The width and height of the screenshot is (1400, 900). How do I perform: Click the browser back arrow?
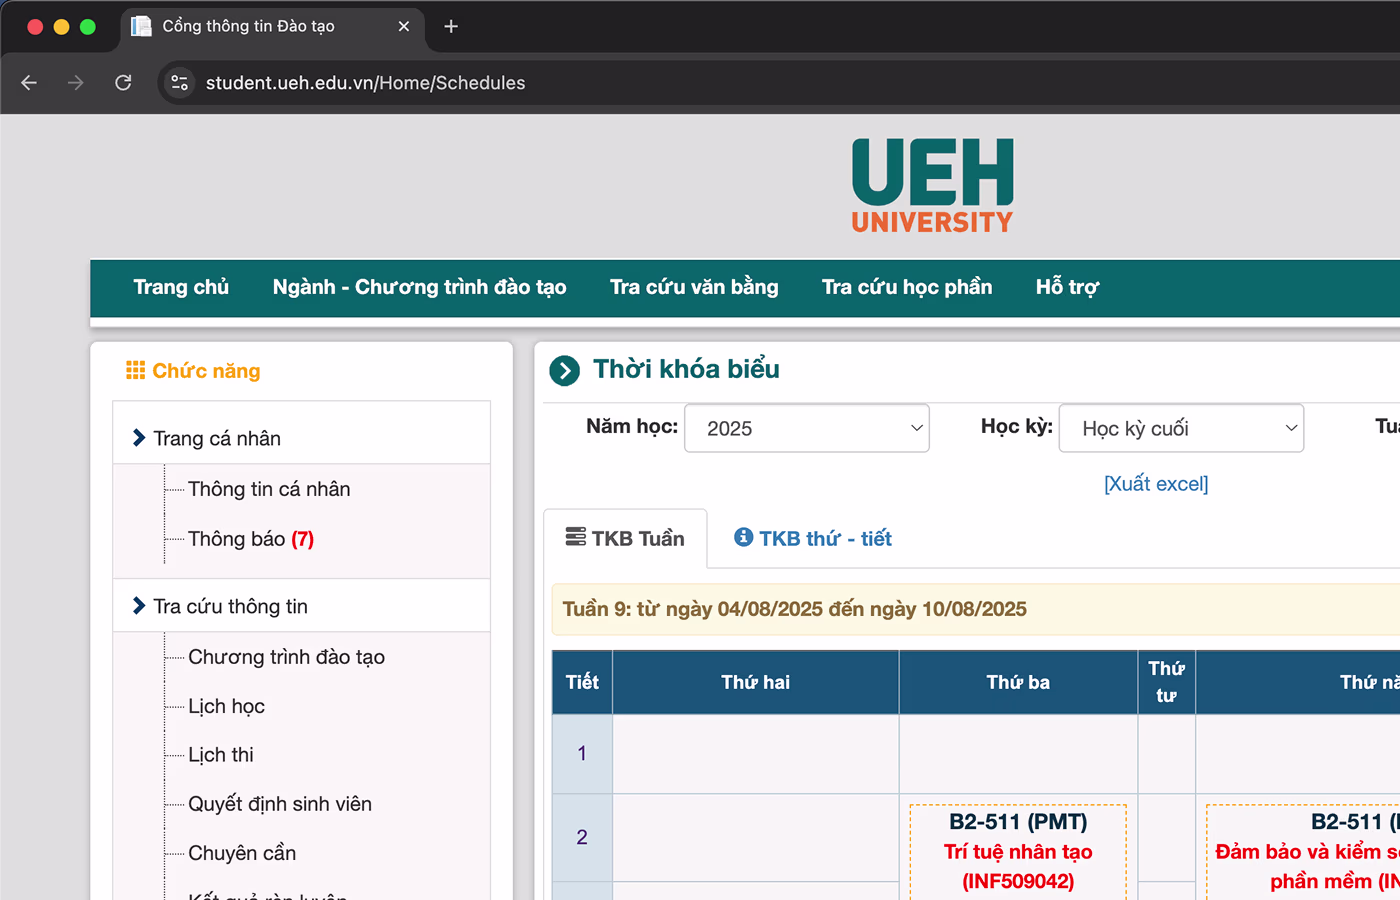click(x=29, y=83)
